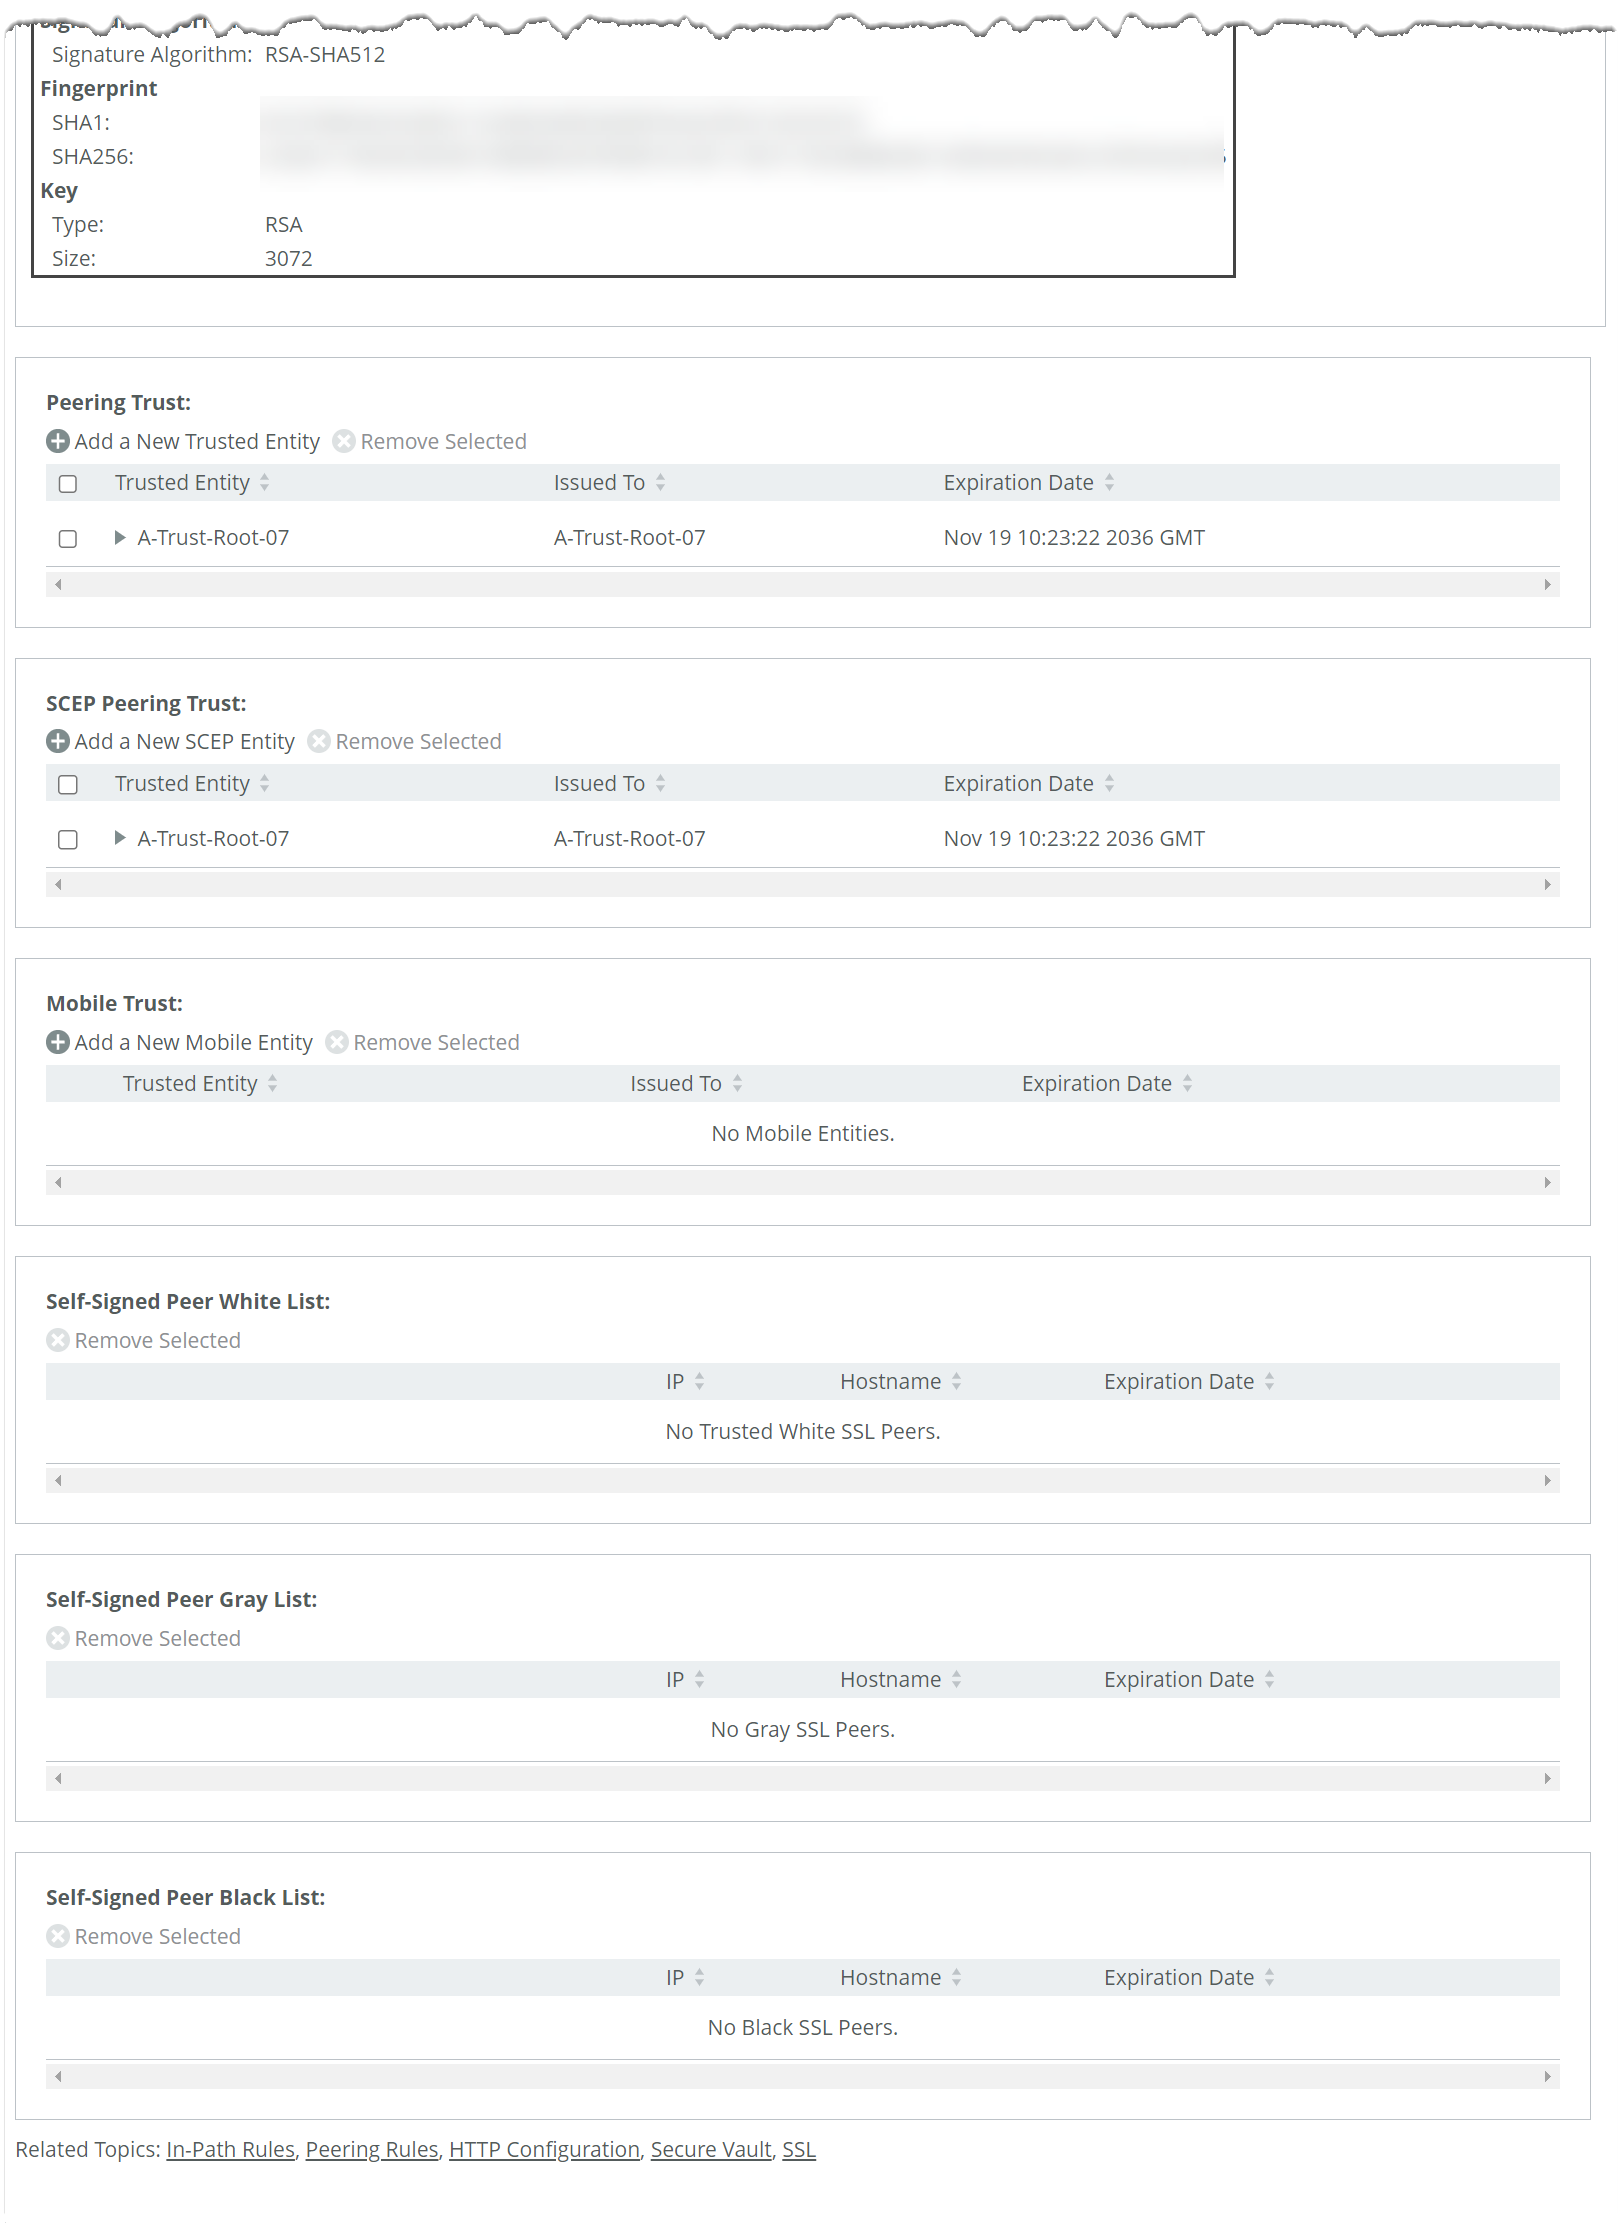Sort Gray List by Hostname column
Image resolution: width=1622 pixels, height=2223 pixels.
(956, 1679)
